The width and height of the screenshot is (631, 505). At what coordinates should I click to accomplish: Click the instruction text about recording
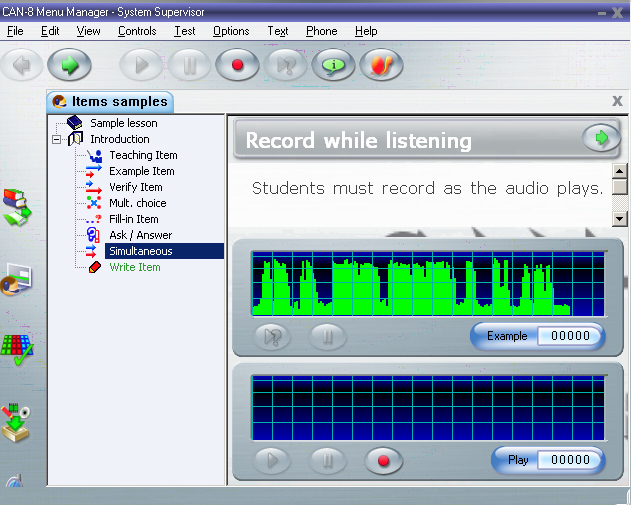tap(427, 188)
